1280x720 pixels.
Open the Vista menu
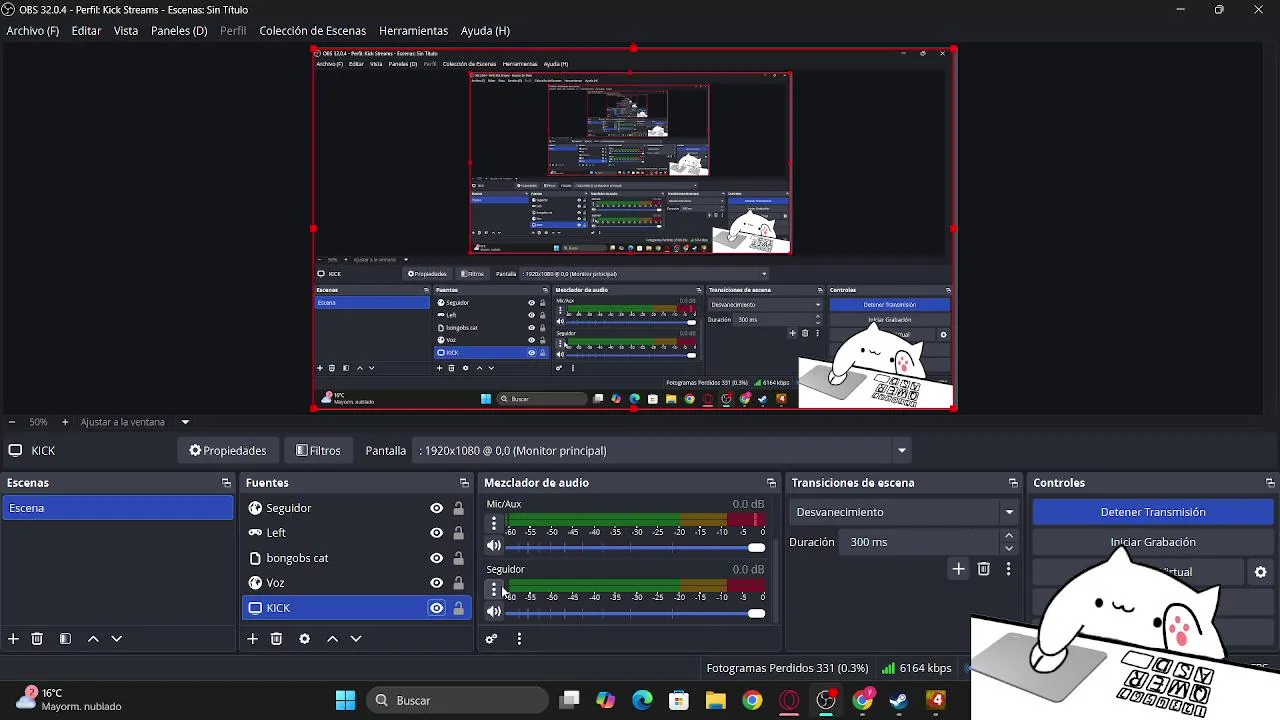tap(126, 31)
